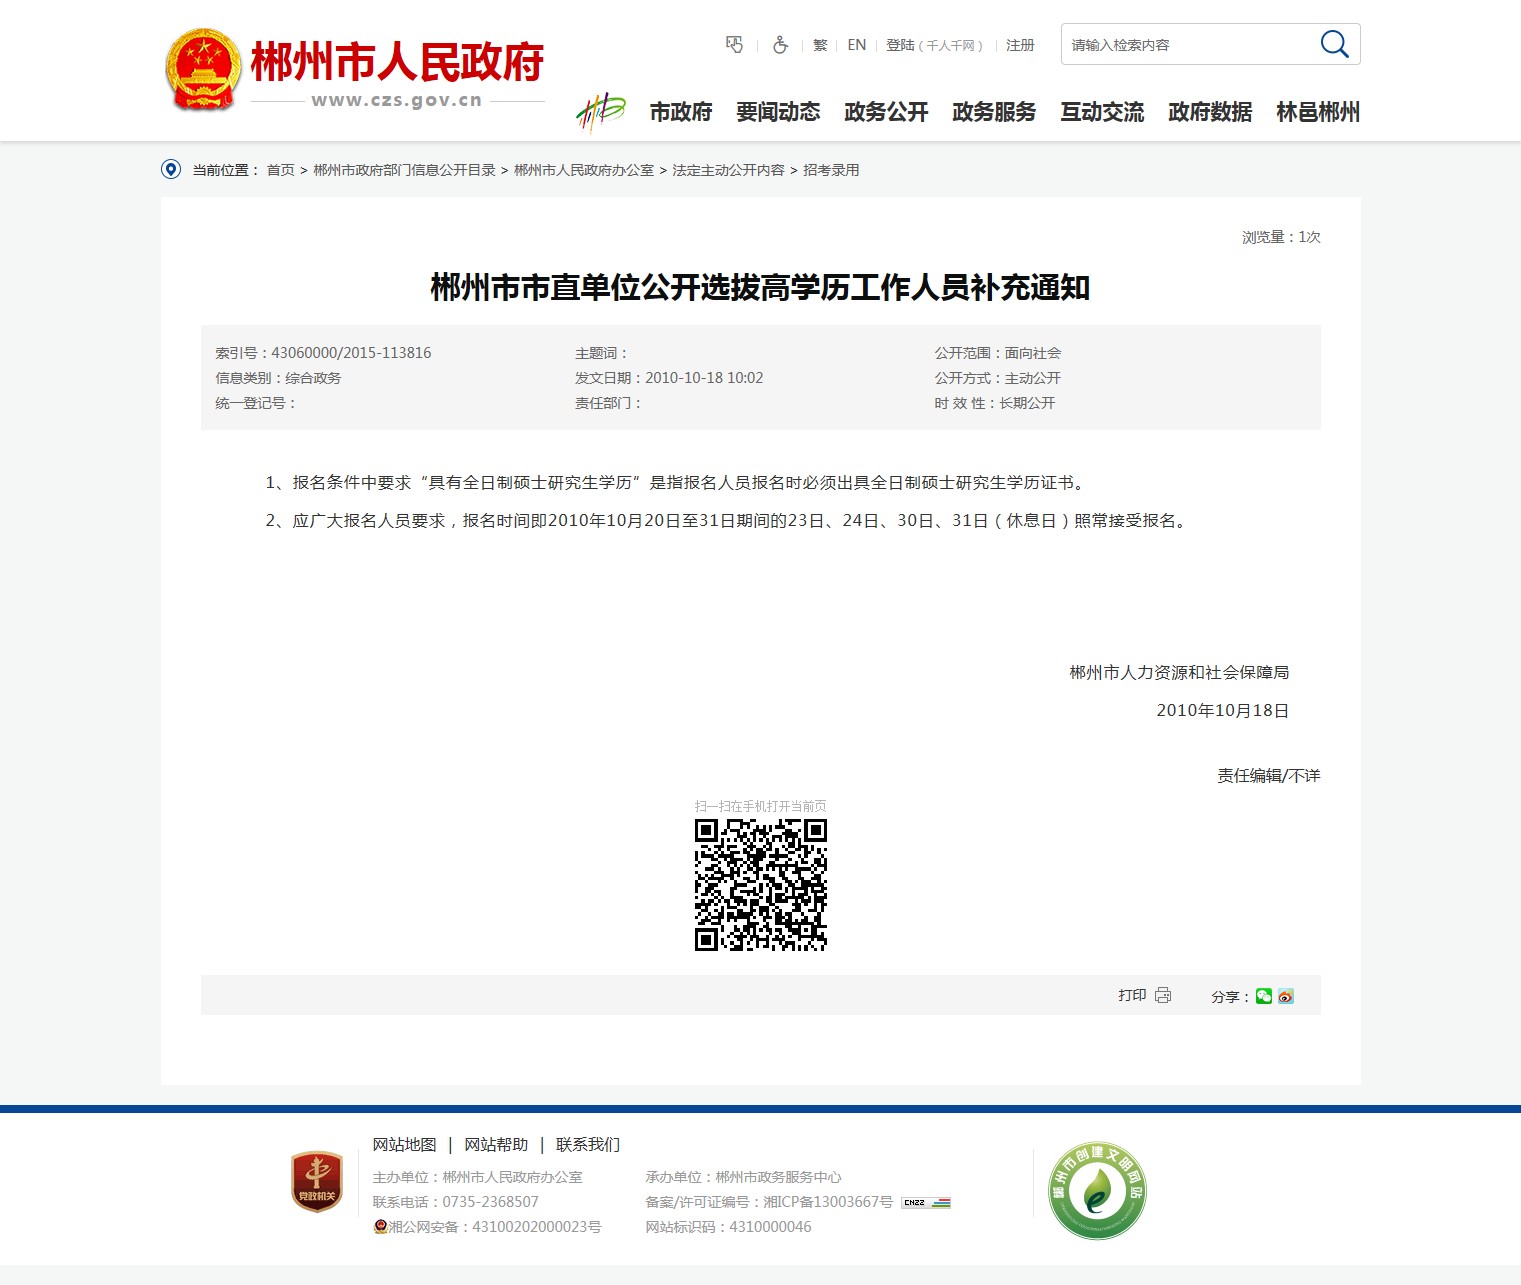Switch to traditional Chinese with 繁
This screenshot has width=1521, height=1285.
(820, 45)
